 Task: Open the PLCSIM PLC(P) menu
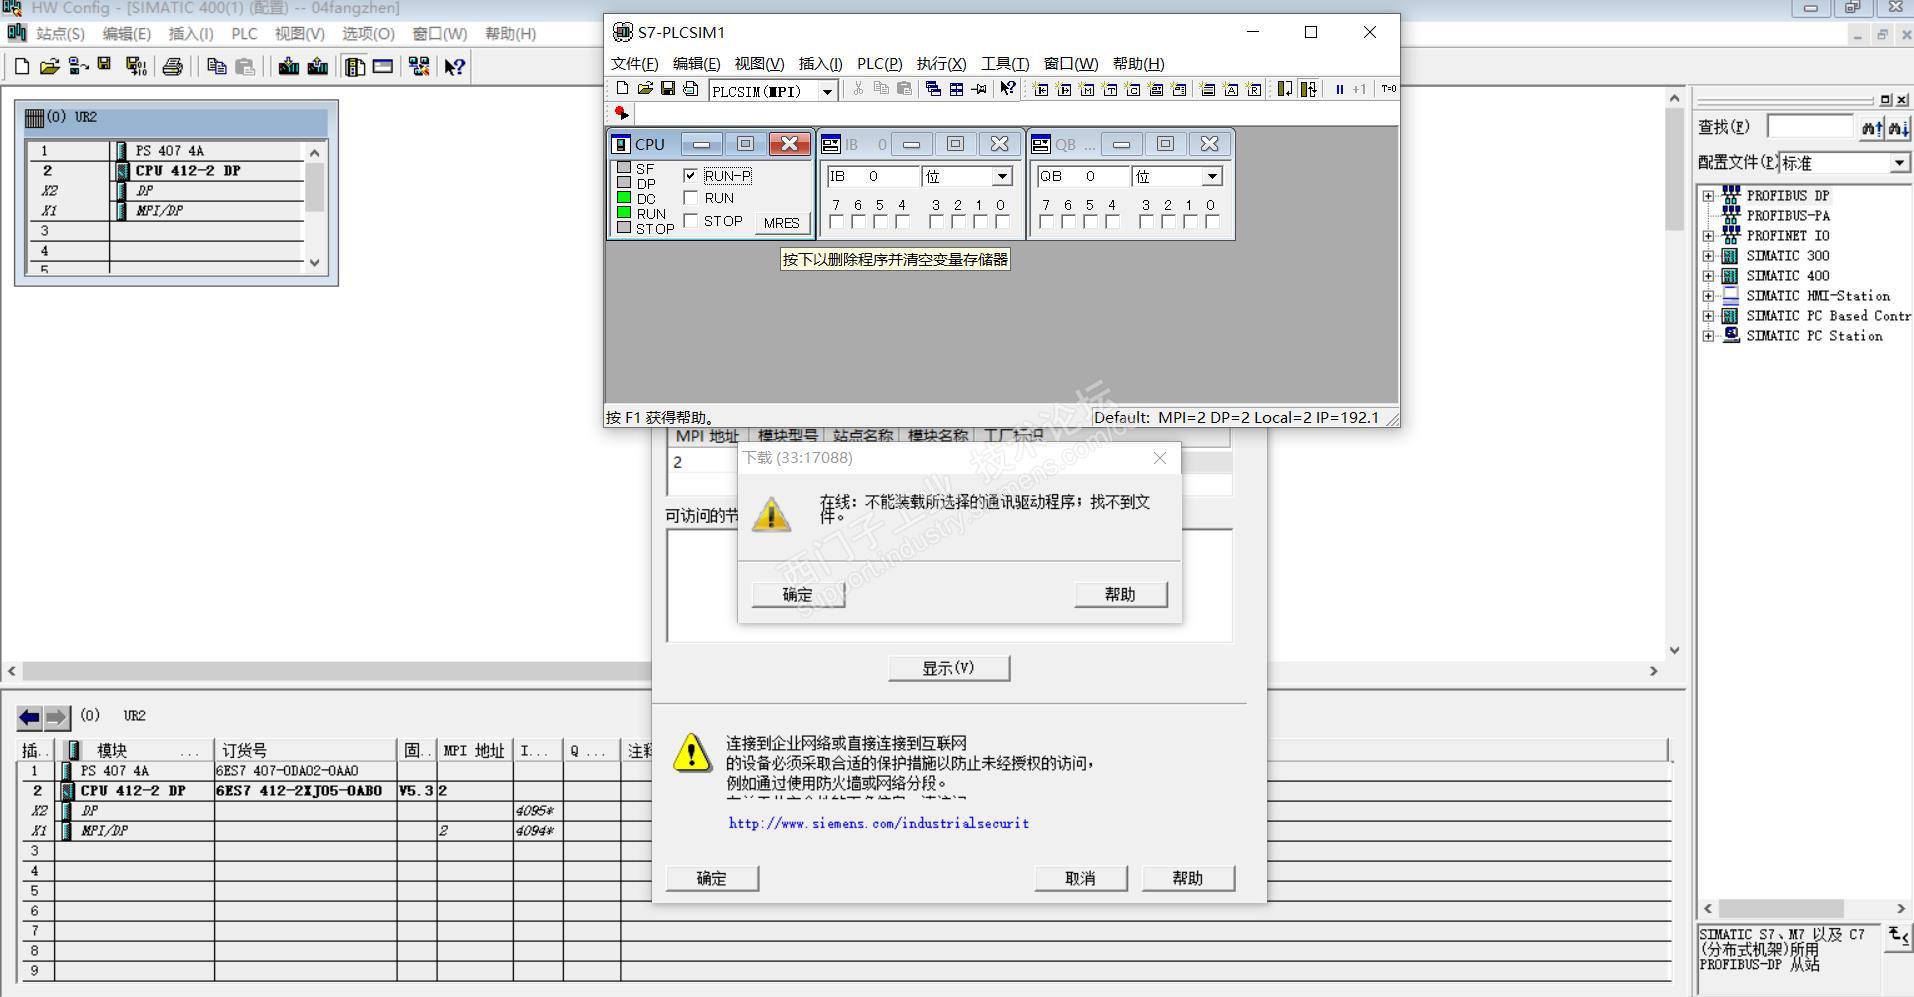tap(880, 63)
